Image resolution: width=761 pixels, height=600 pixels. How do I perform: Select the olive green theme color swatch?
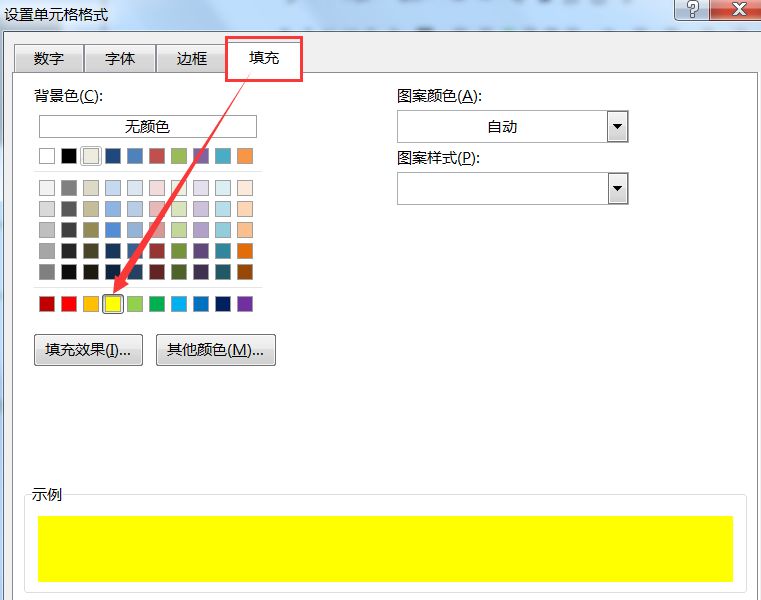click(x=179, y=156)
